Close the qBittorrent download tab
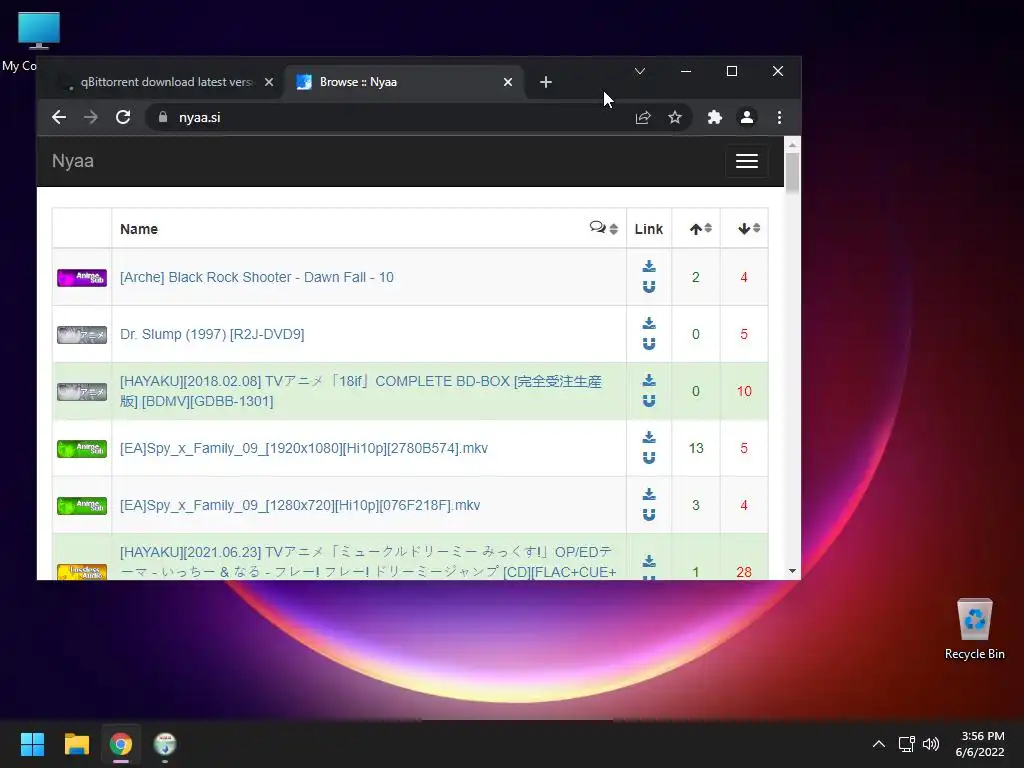Screen dimensions: 1024x768 [x=268, y=82]
